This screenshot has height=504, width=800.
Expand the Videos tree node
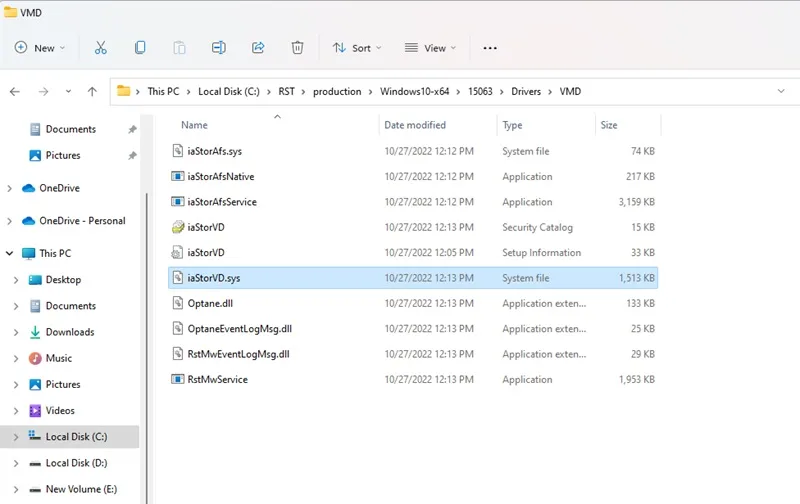pos(16,411)
